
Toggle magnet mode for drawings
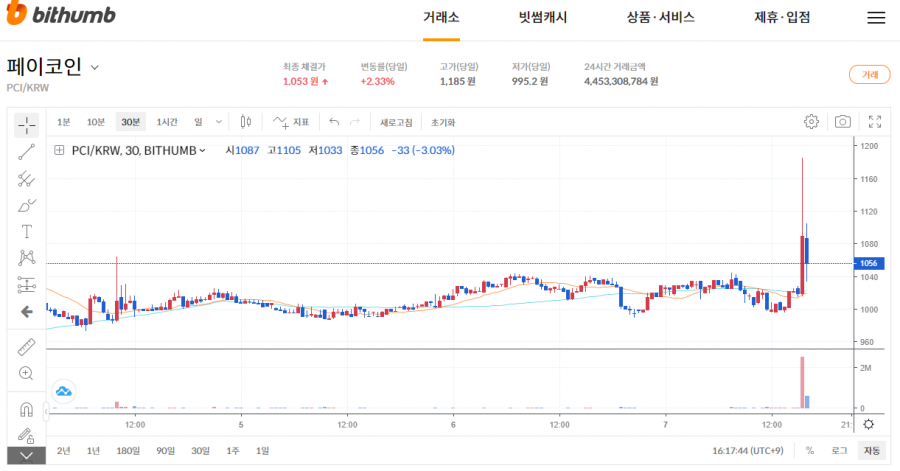click(x=26, y=409)
